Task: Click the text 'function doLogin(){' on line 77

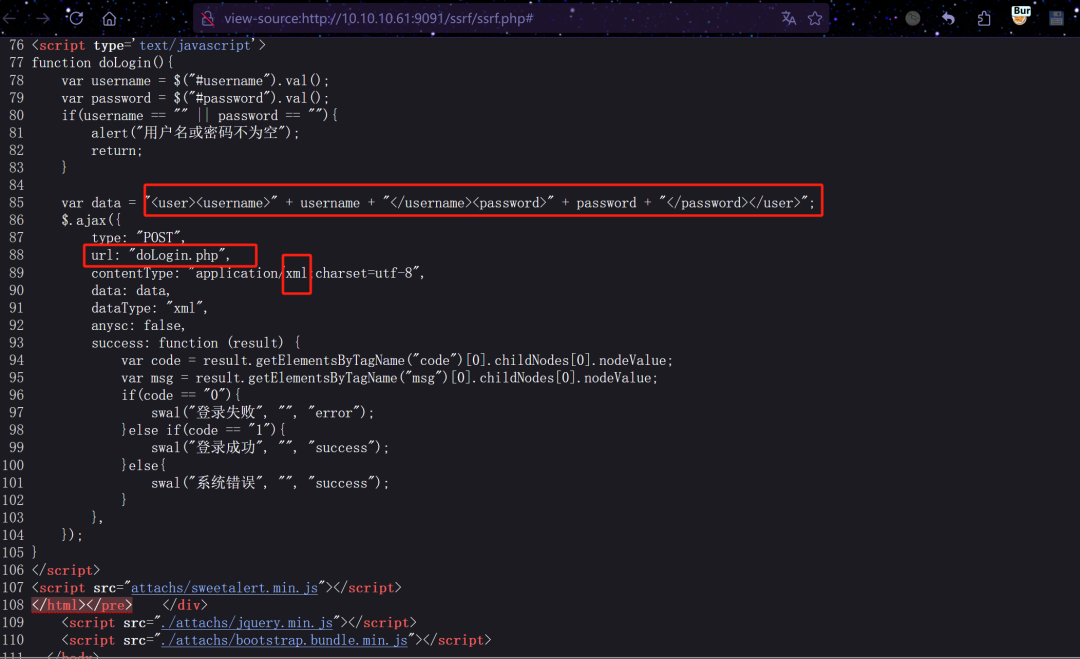Action: tap(103, 63)
